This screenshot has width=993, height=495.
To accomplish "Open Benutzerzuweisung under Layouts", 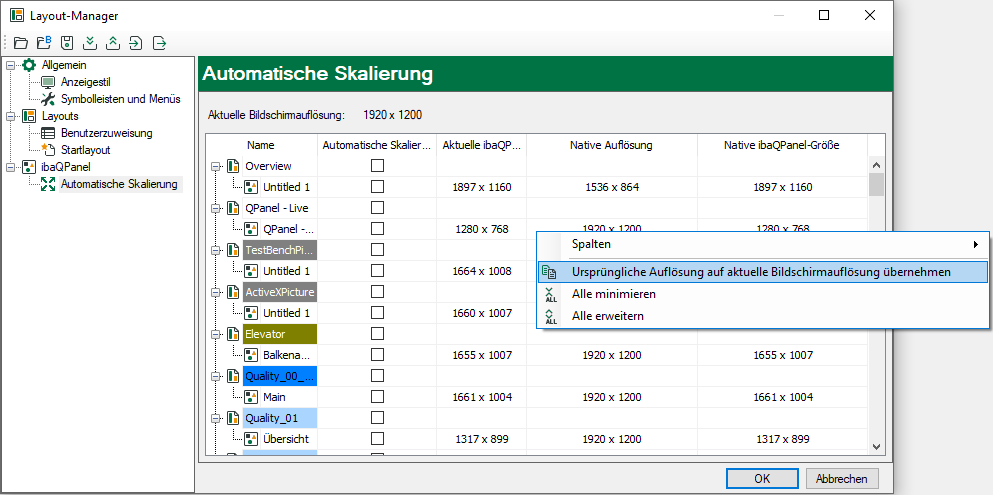I will coord(106,133).
